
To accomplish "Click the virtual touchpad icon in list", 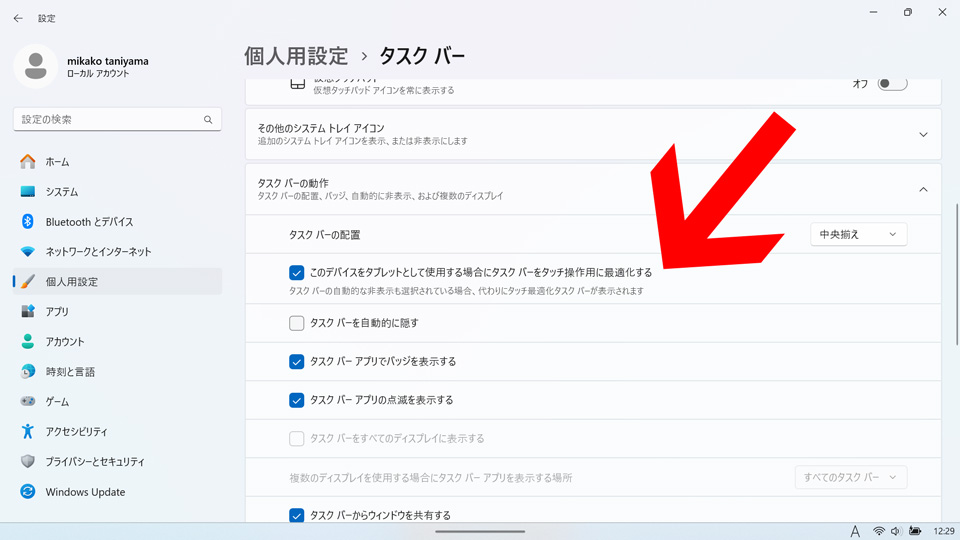I will [x=298, y=84].
